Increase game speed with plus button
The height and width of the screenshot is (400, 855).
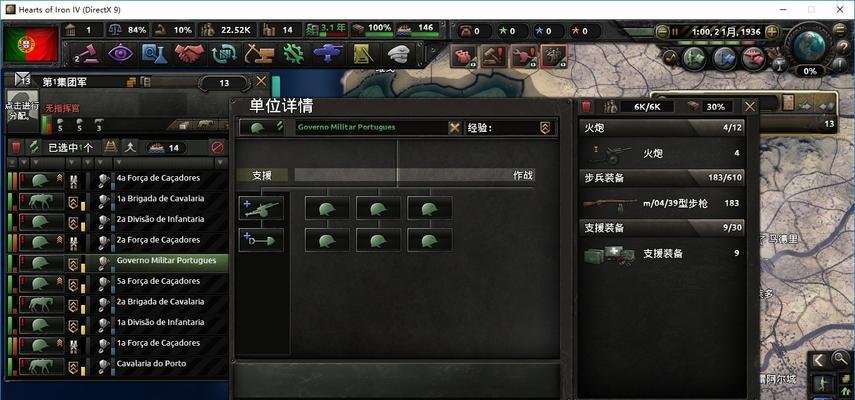(771, 32)
